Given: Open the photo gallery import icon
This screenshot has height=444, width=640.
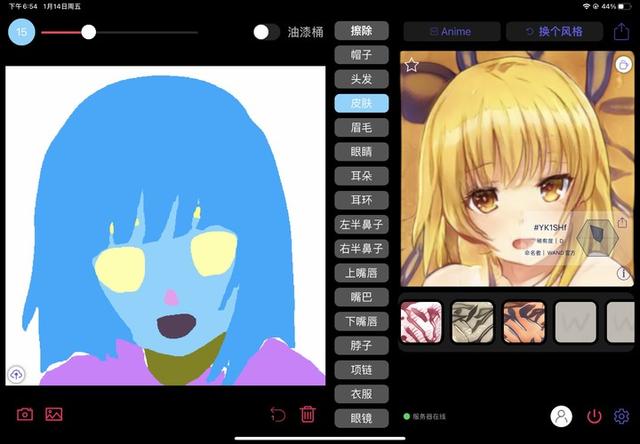Looking at the screenshot, I should [x=54, y=414].
